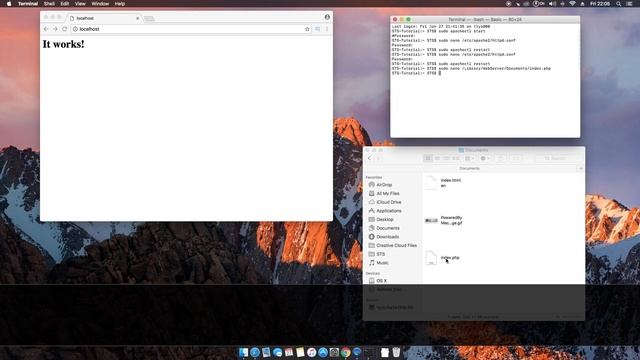Open the Shell menu
The width and height of the screenshot is (640, 360).
pos(49,4)
